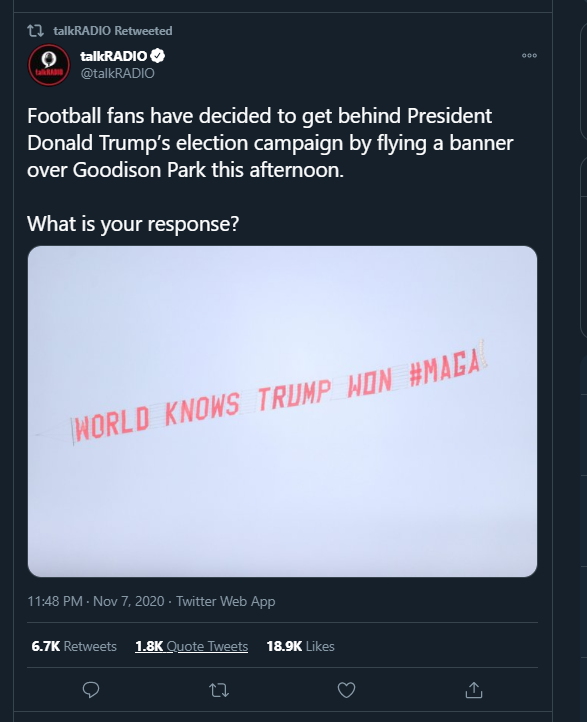
Task: Open the talkRADIO Retweeted link
Action: click(x=113, y=31)
